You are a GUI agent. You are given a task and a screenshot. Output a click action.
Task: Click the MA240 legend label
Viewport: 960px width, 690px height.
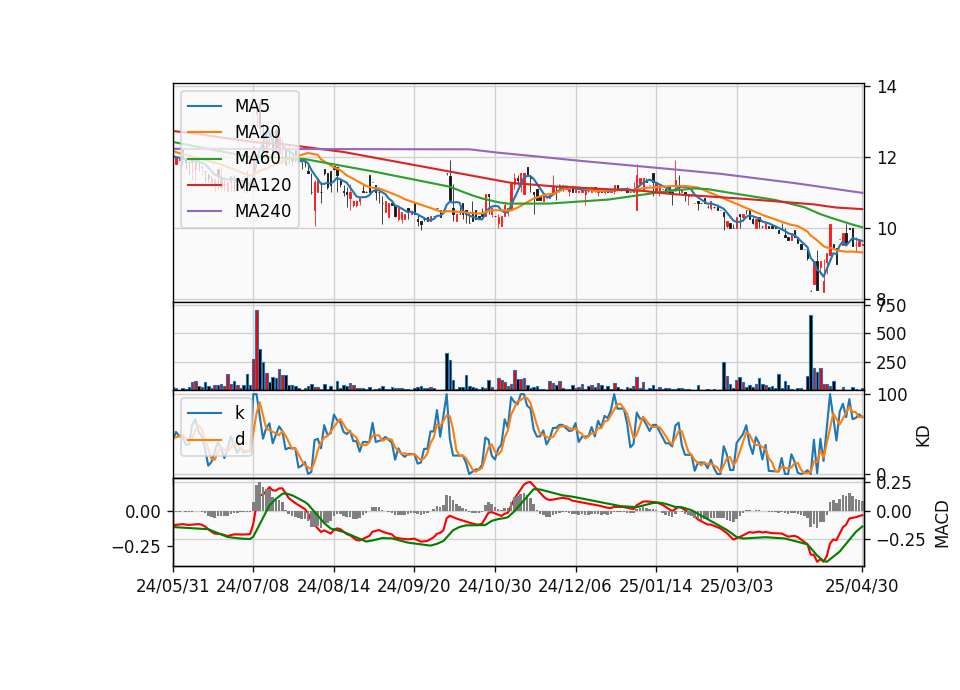[x=263, y=211]
